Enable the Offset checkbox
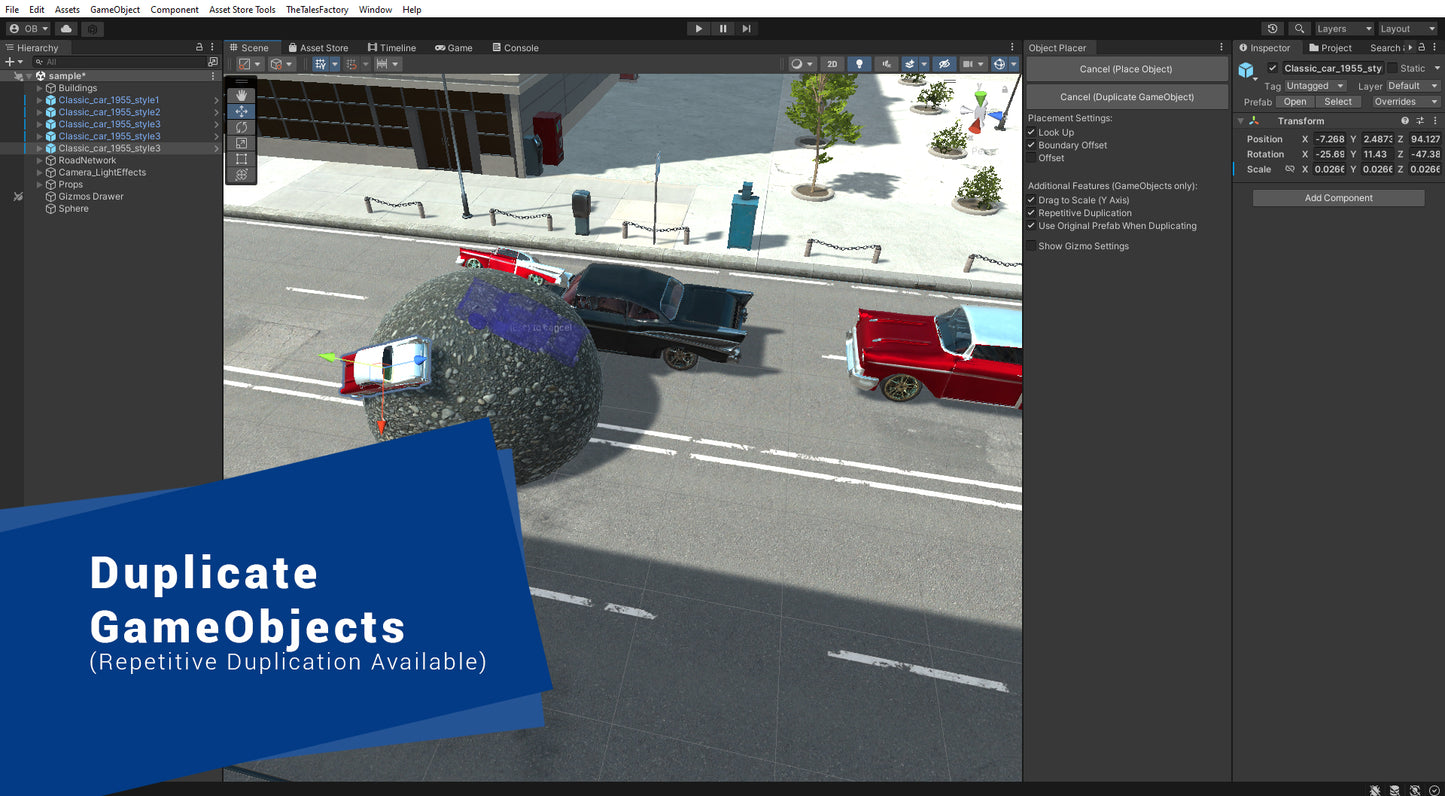 1032,158
